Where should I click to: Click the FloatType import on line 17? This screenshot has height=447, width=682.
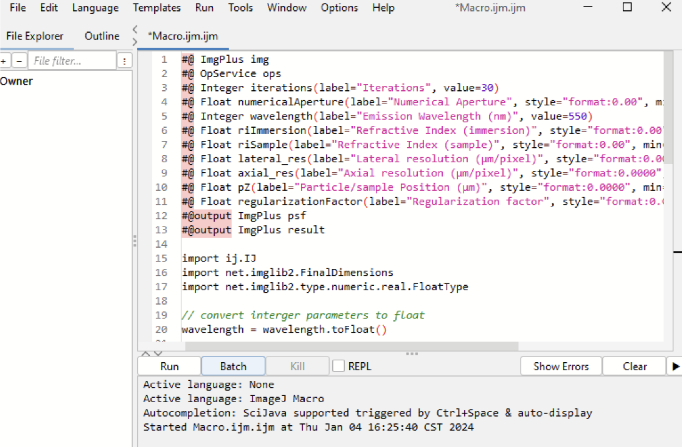(x=325, y=287)
